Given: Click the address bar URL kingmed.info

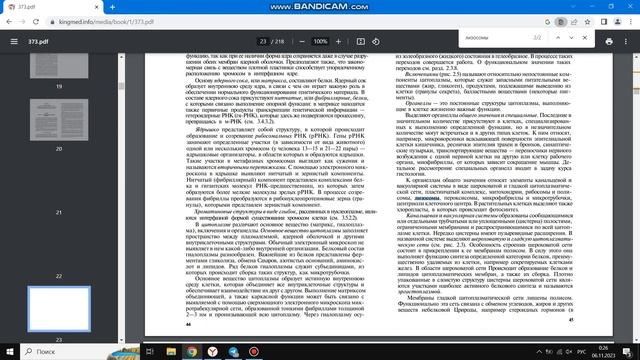Looking at the screenshot, I should click(x=106, y=22).
